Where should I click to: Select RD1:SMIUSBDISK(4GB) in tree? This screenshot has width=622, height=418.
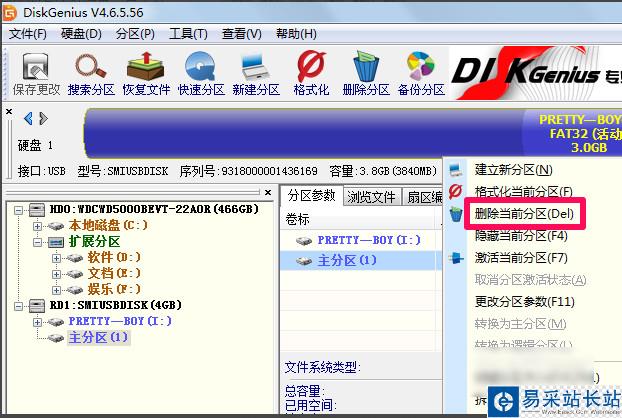point(115,305)
